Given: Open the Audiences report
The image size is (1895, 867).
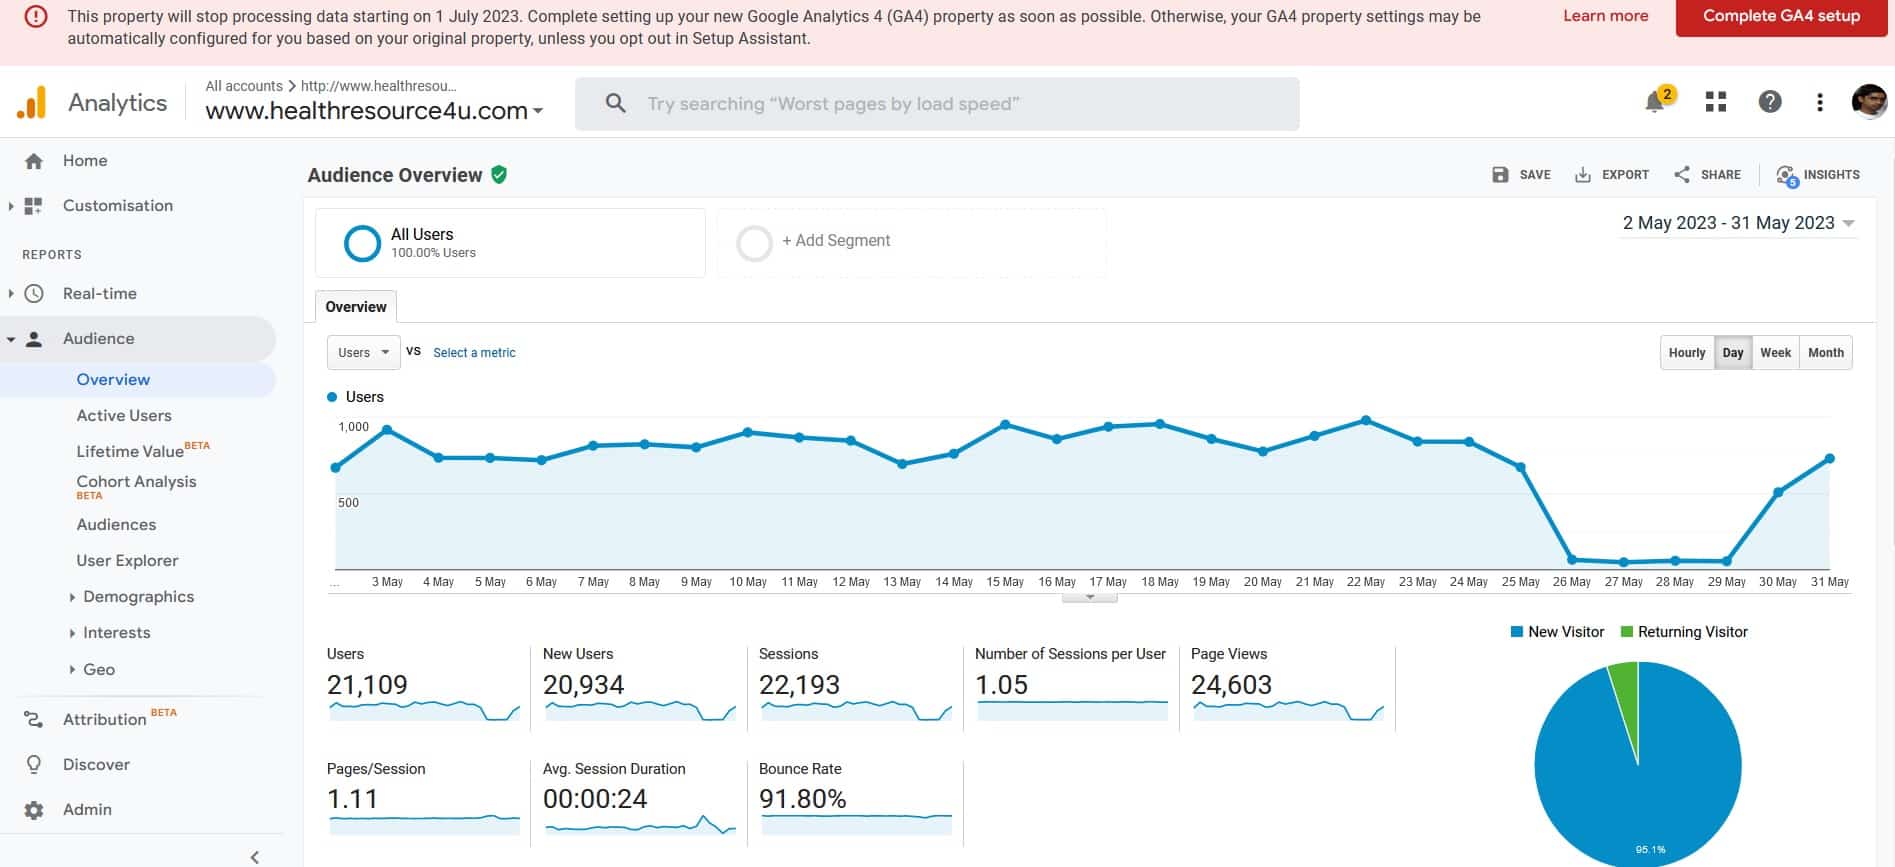Looking at the screenshot, I should [116, 525].
